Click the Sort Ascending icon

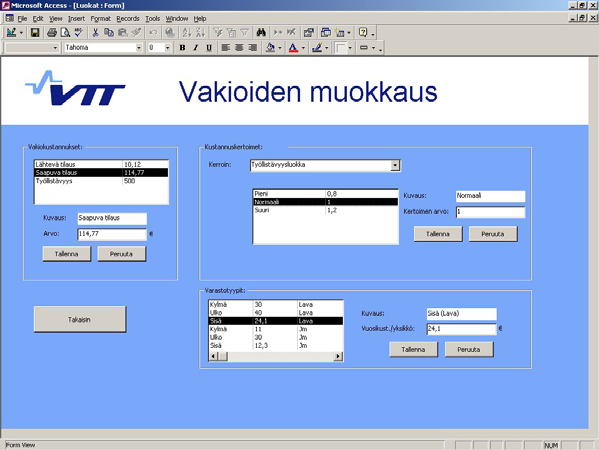186,32
